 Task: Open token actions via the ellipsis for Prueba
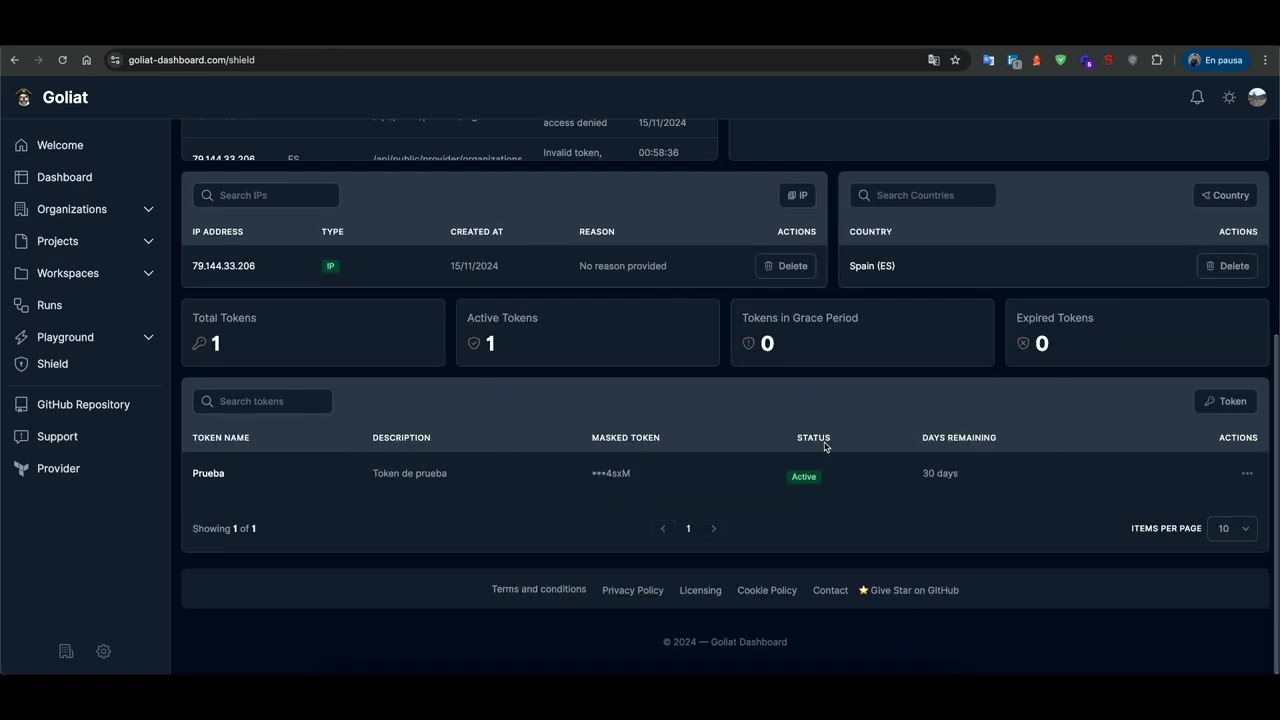pyautogui.click(x=1247, y=473)
